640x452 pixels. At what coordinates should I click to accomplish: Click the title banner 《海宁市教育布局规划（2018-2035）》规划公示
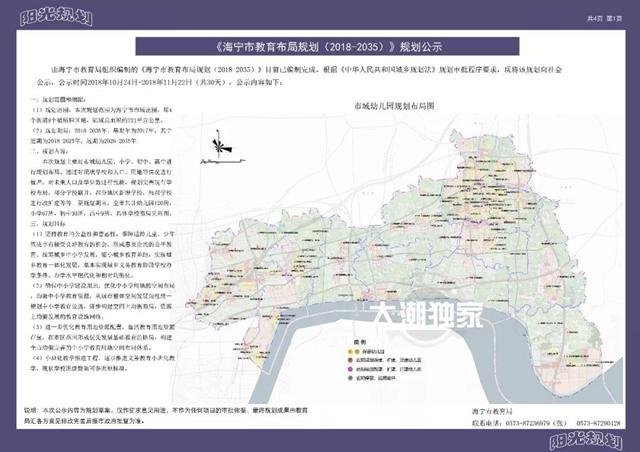pyautogui.click(x=327, y=47)
